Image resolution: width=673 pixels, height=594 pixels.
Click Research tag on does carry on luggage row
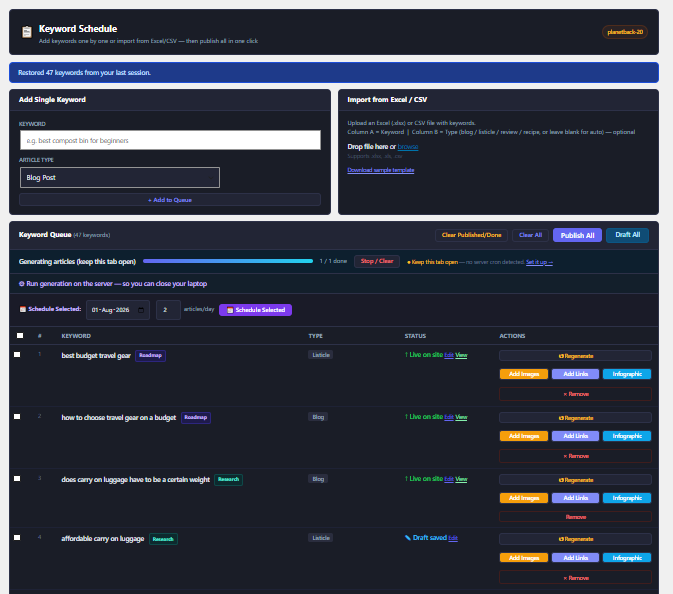pyautogui.click(x=228, y=479)
